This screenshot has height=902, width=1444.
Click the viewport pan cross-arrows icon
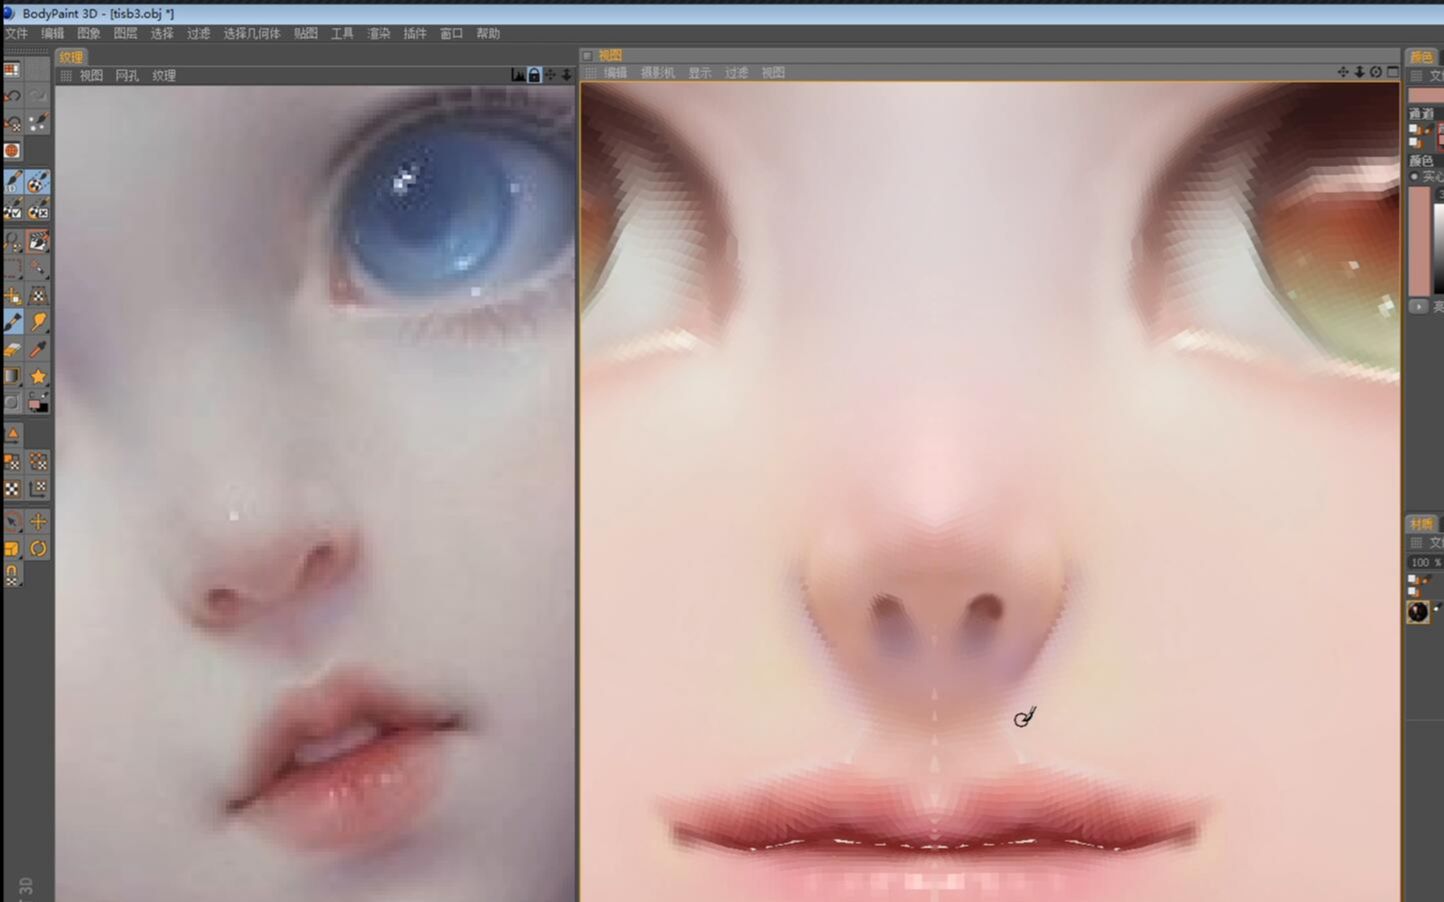tap(1343, 72)
